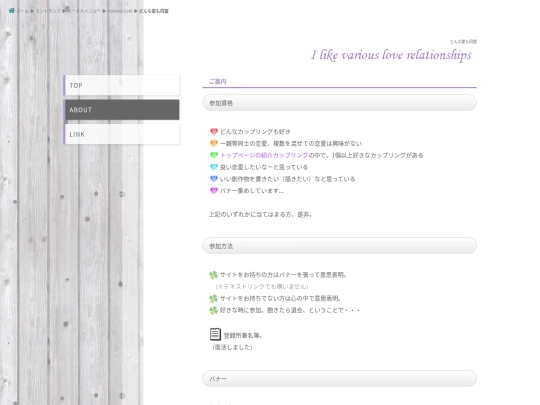
Task: Click the site title I like various love relationships
Action: point(391,55)
